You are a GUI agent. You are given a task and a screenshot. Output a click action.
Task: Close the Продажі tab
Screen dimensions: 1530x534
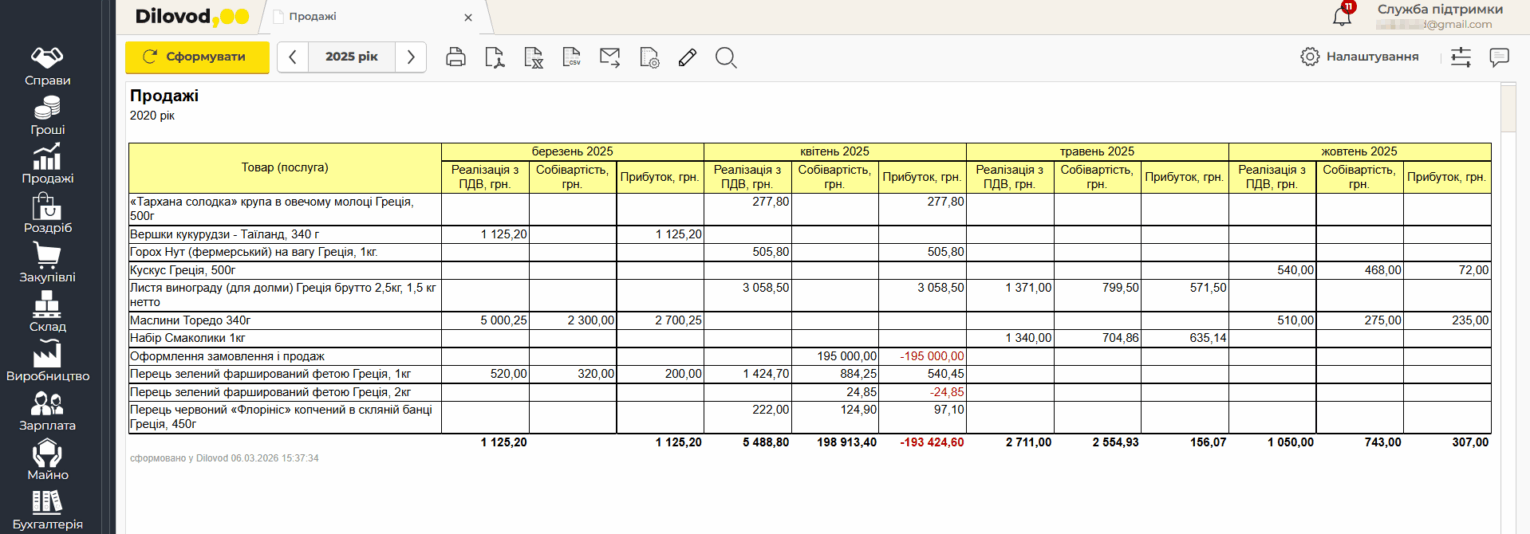[468, 17]
